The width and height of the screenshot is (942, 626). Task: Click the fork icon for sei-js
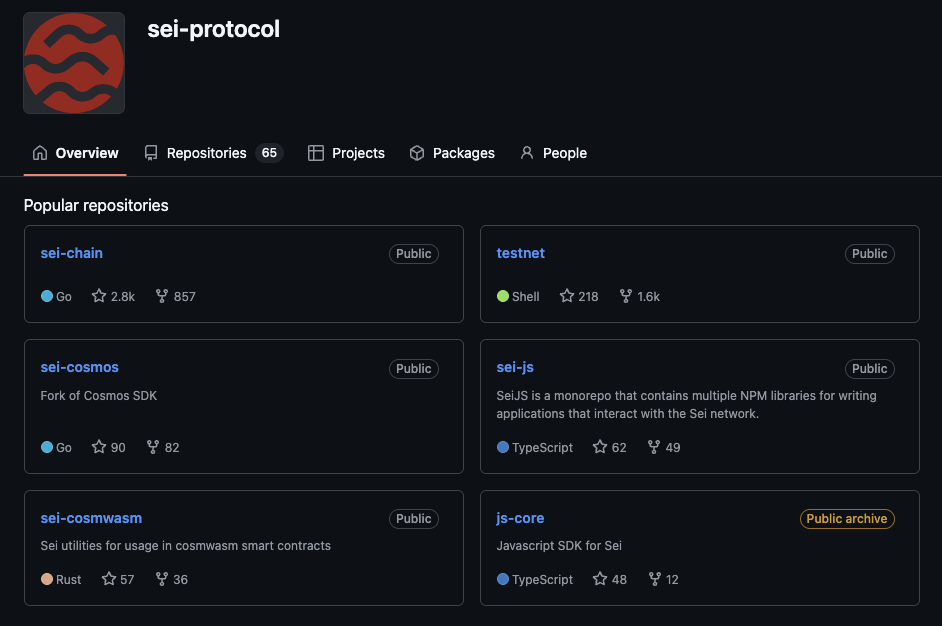pyautogui.click(x=654, y=447)
